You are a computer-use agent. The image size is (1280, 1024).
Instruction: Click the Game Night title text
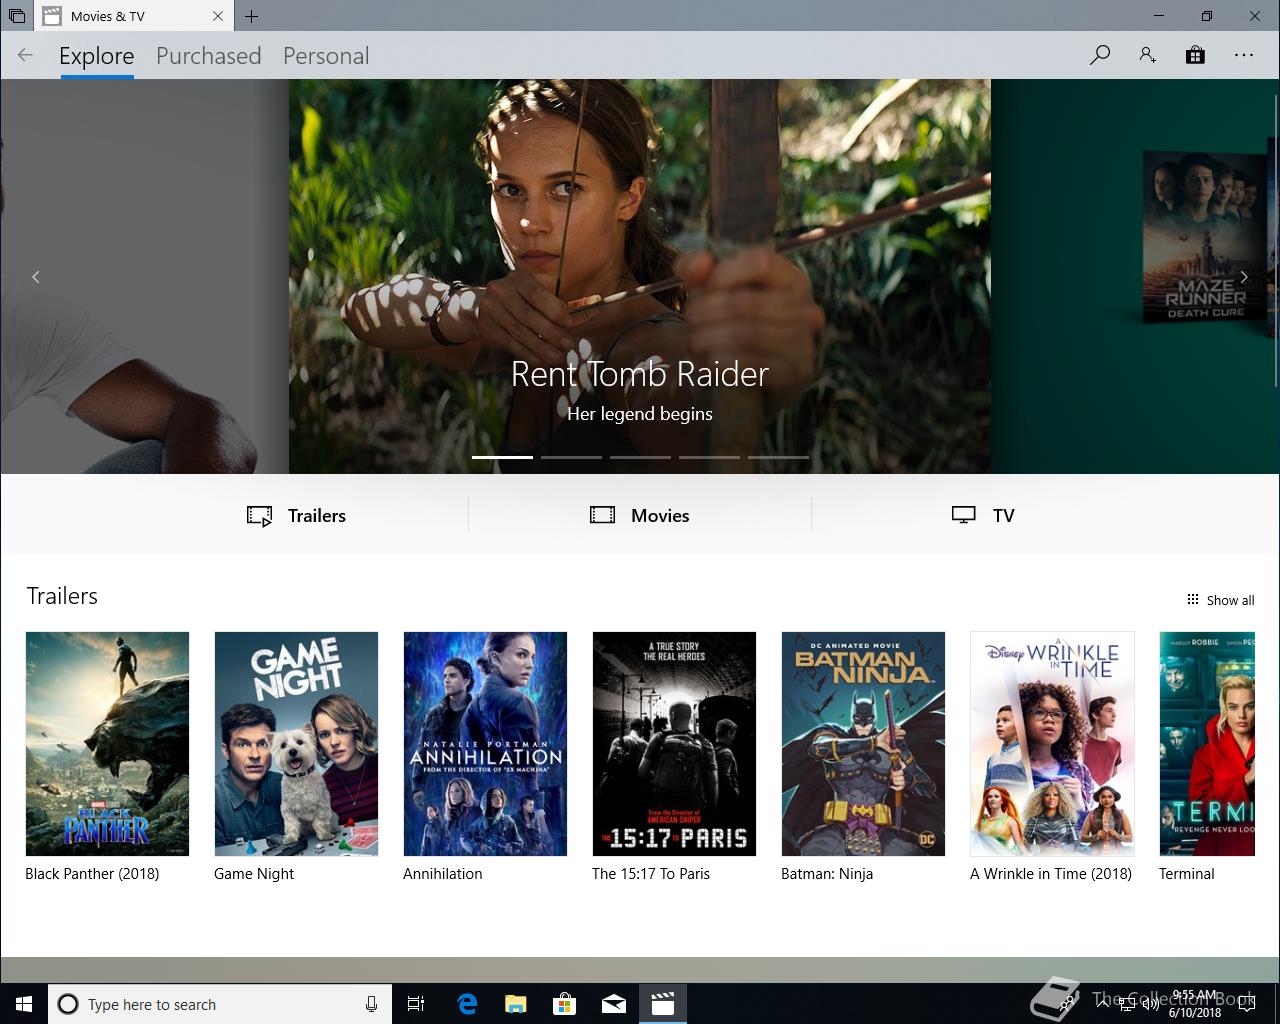[x=254, y=873]
